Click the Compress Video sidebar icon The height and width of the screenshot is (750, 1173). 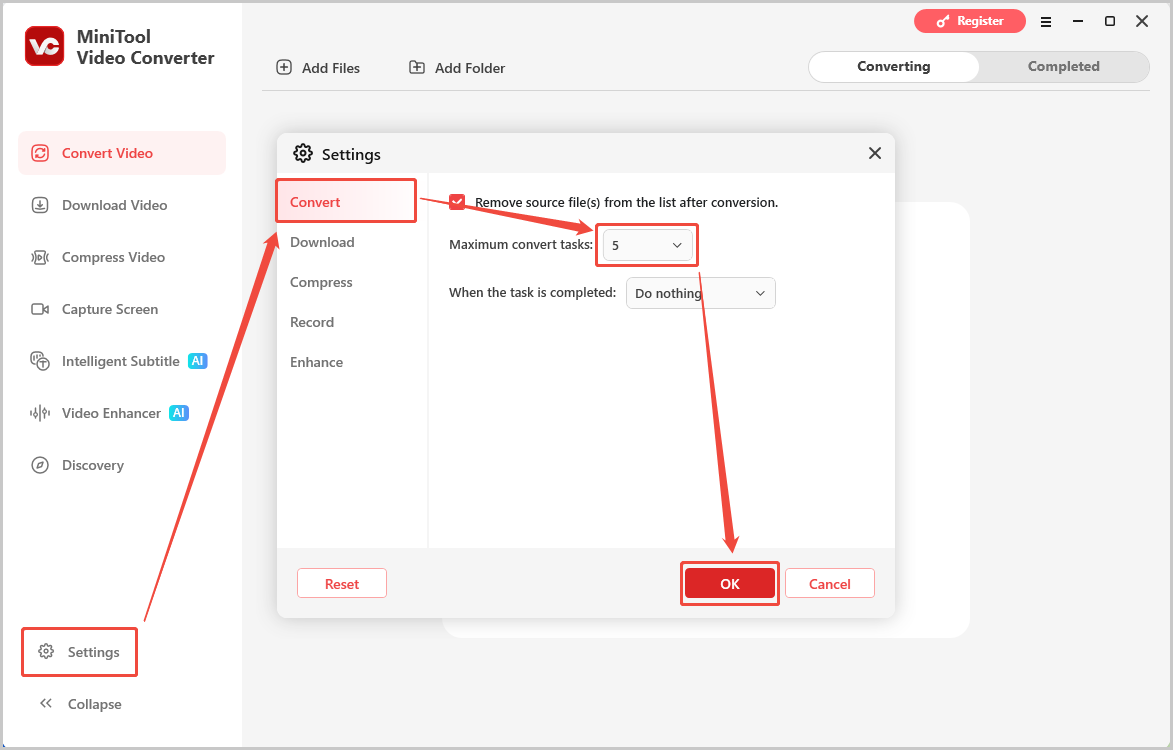40,257
